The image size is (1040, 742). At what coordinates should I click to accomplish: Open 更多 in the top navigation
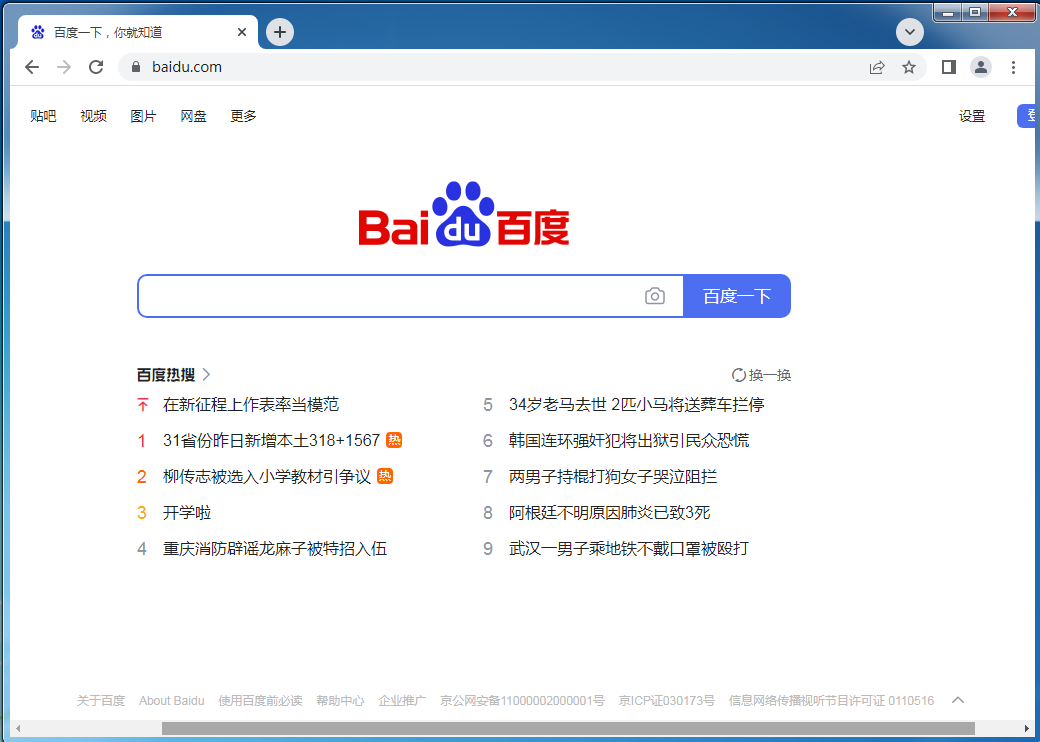243,116
